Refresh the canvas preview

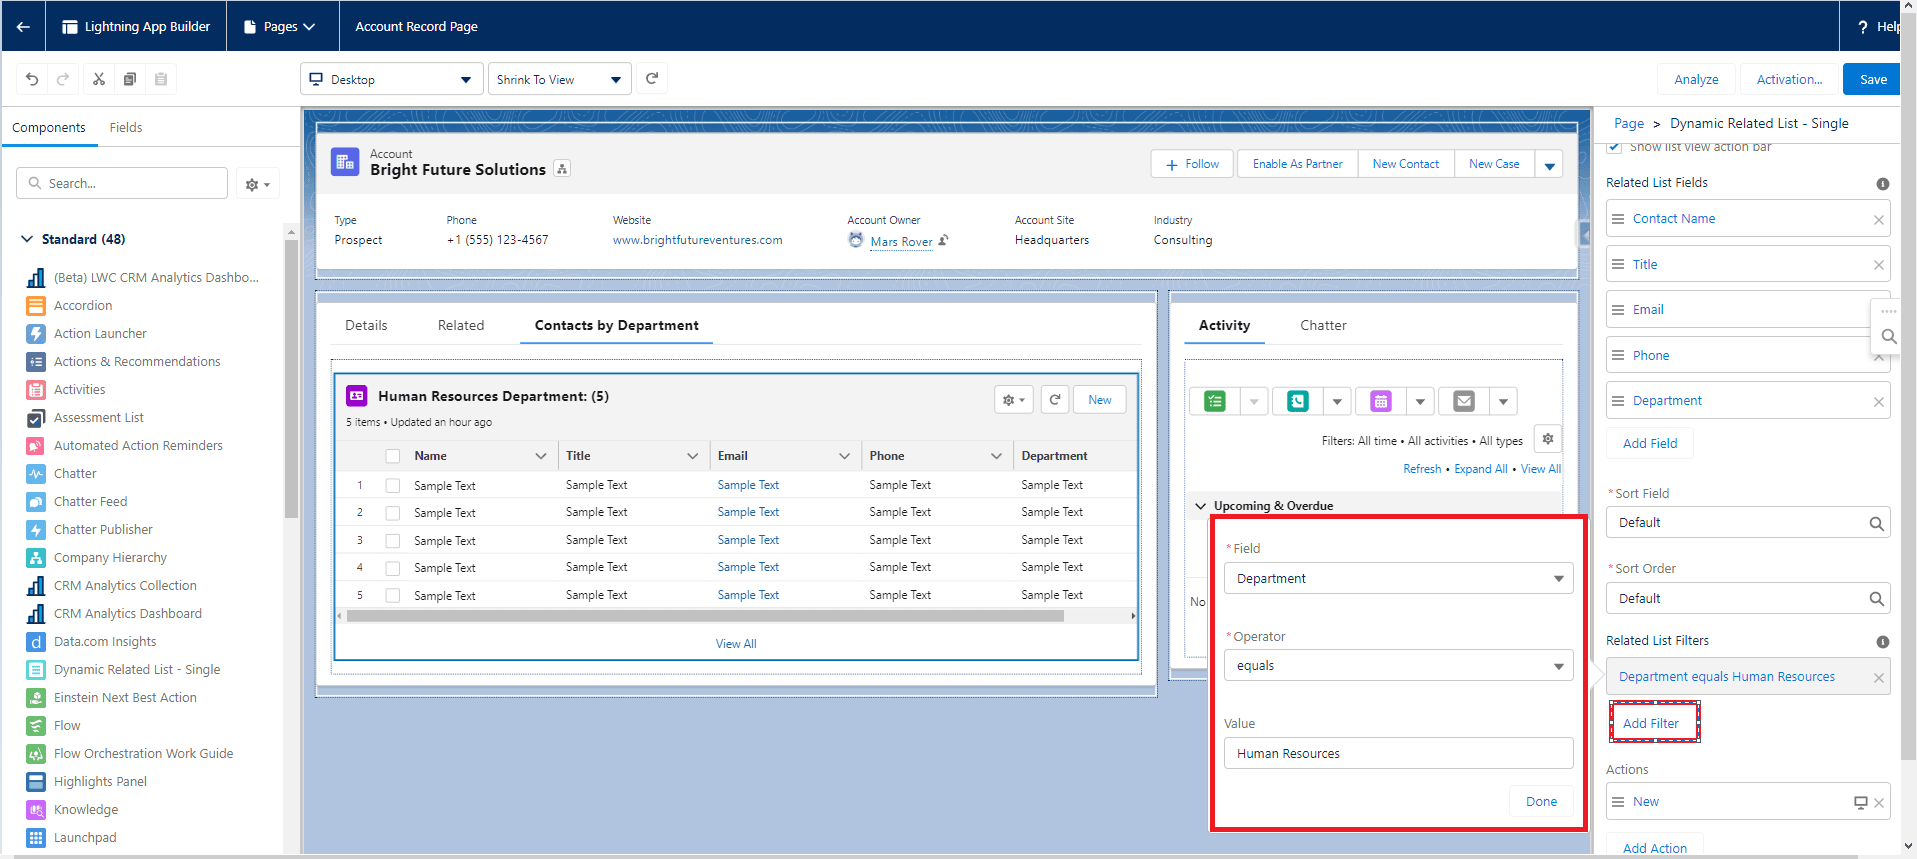point(652,79)
